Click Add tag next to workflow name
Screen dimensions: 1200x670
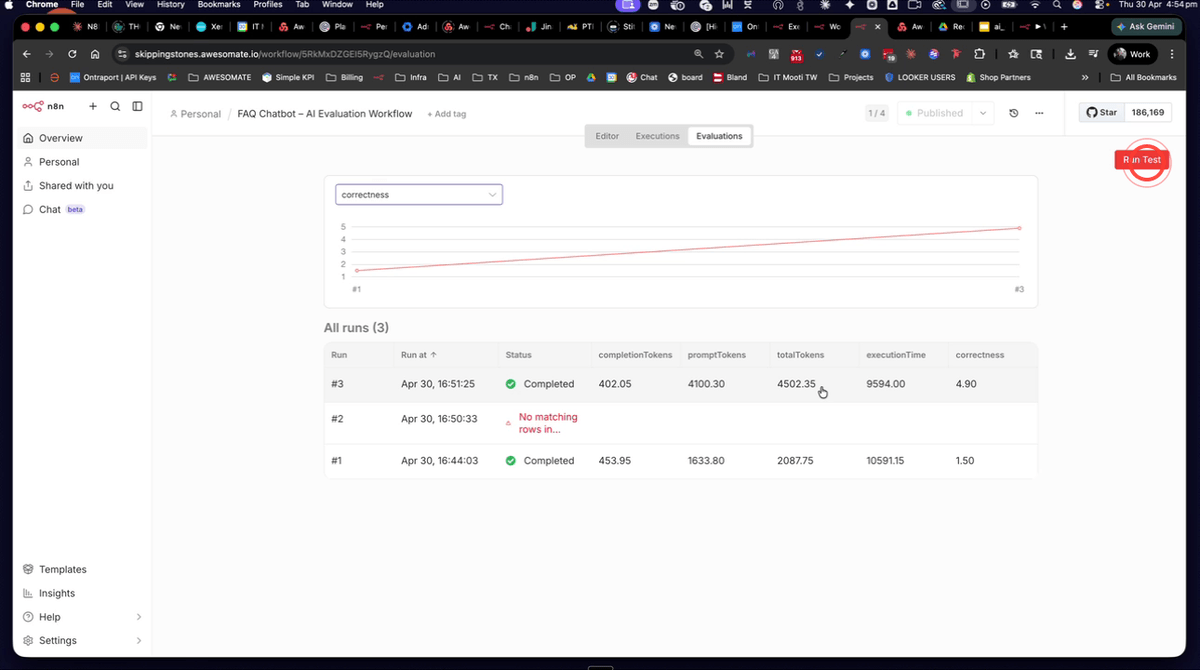447,114
